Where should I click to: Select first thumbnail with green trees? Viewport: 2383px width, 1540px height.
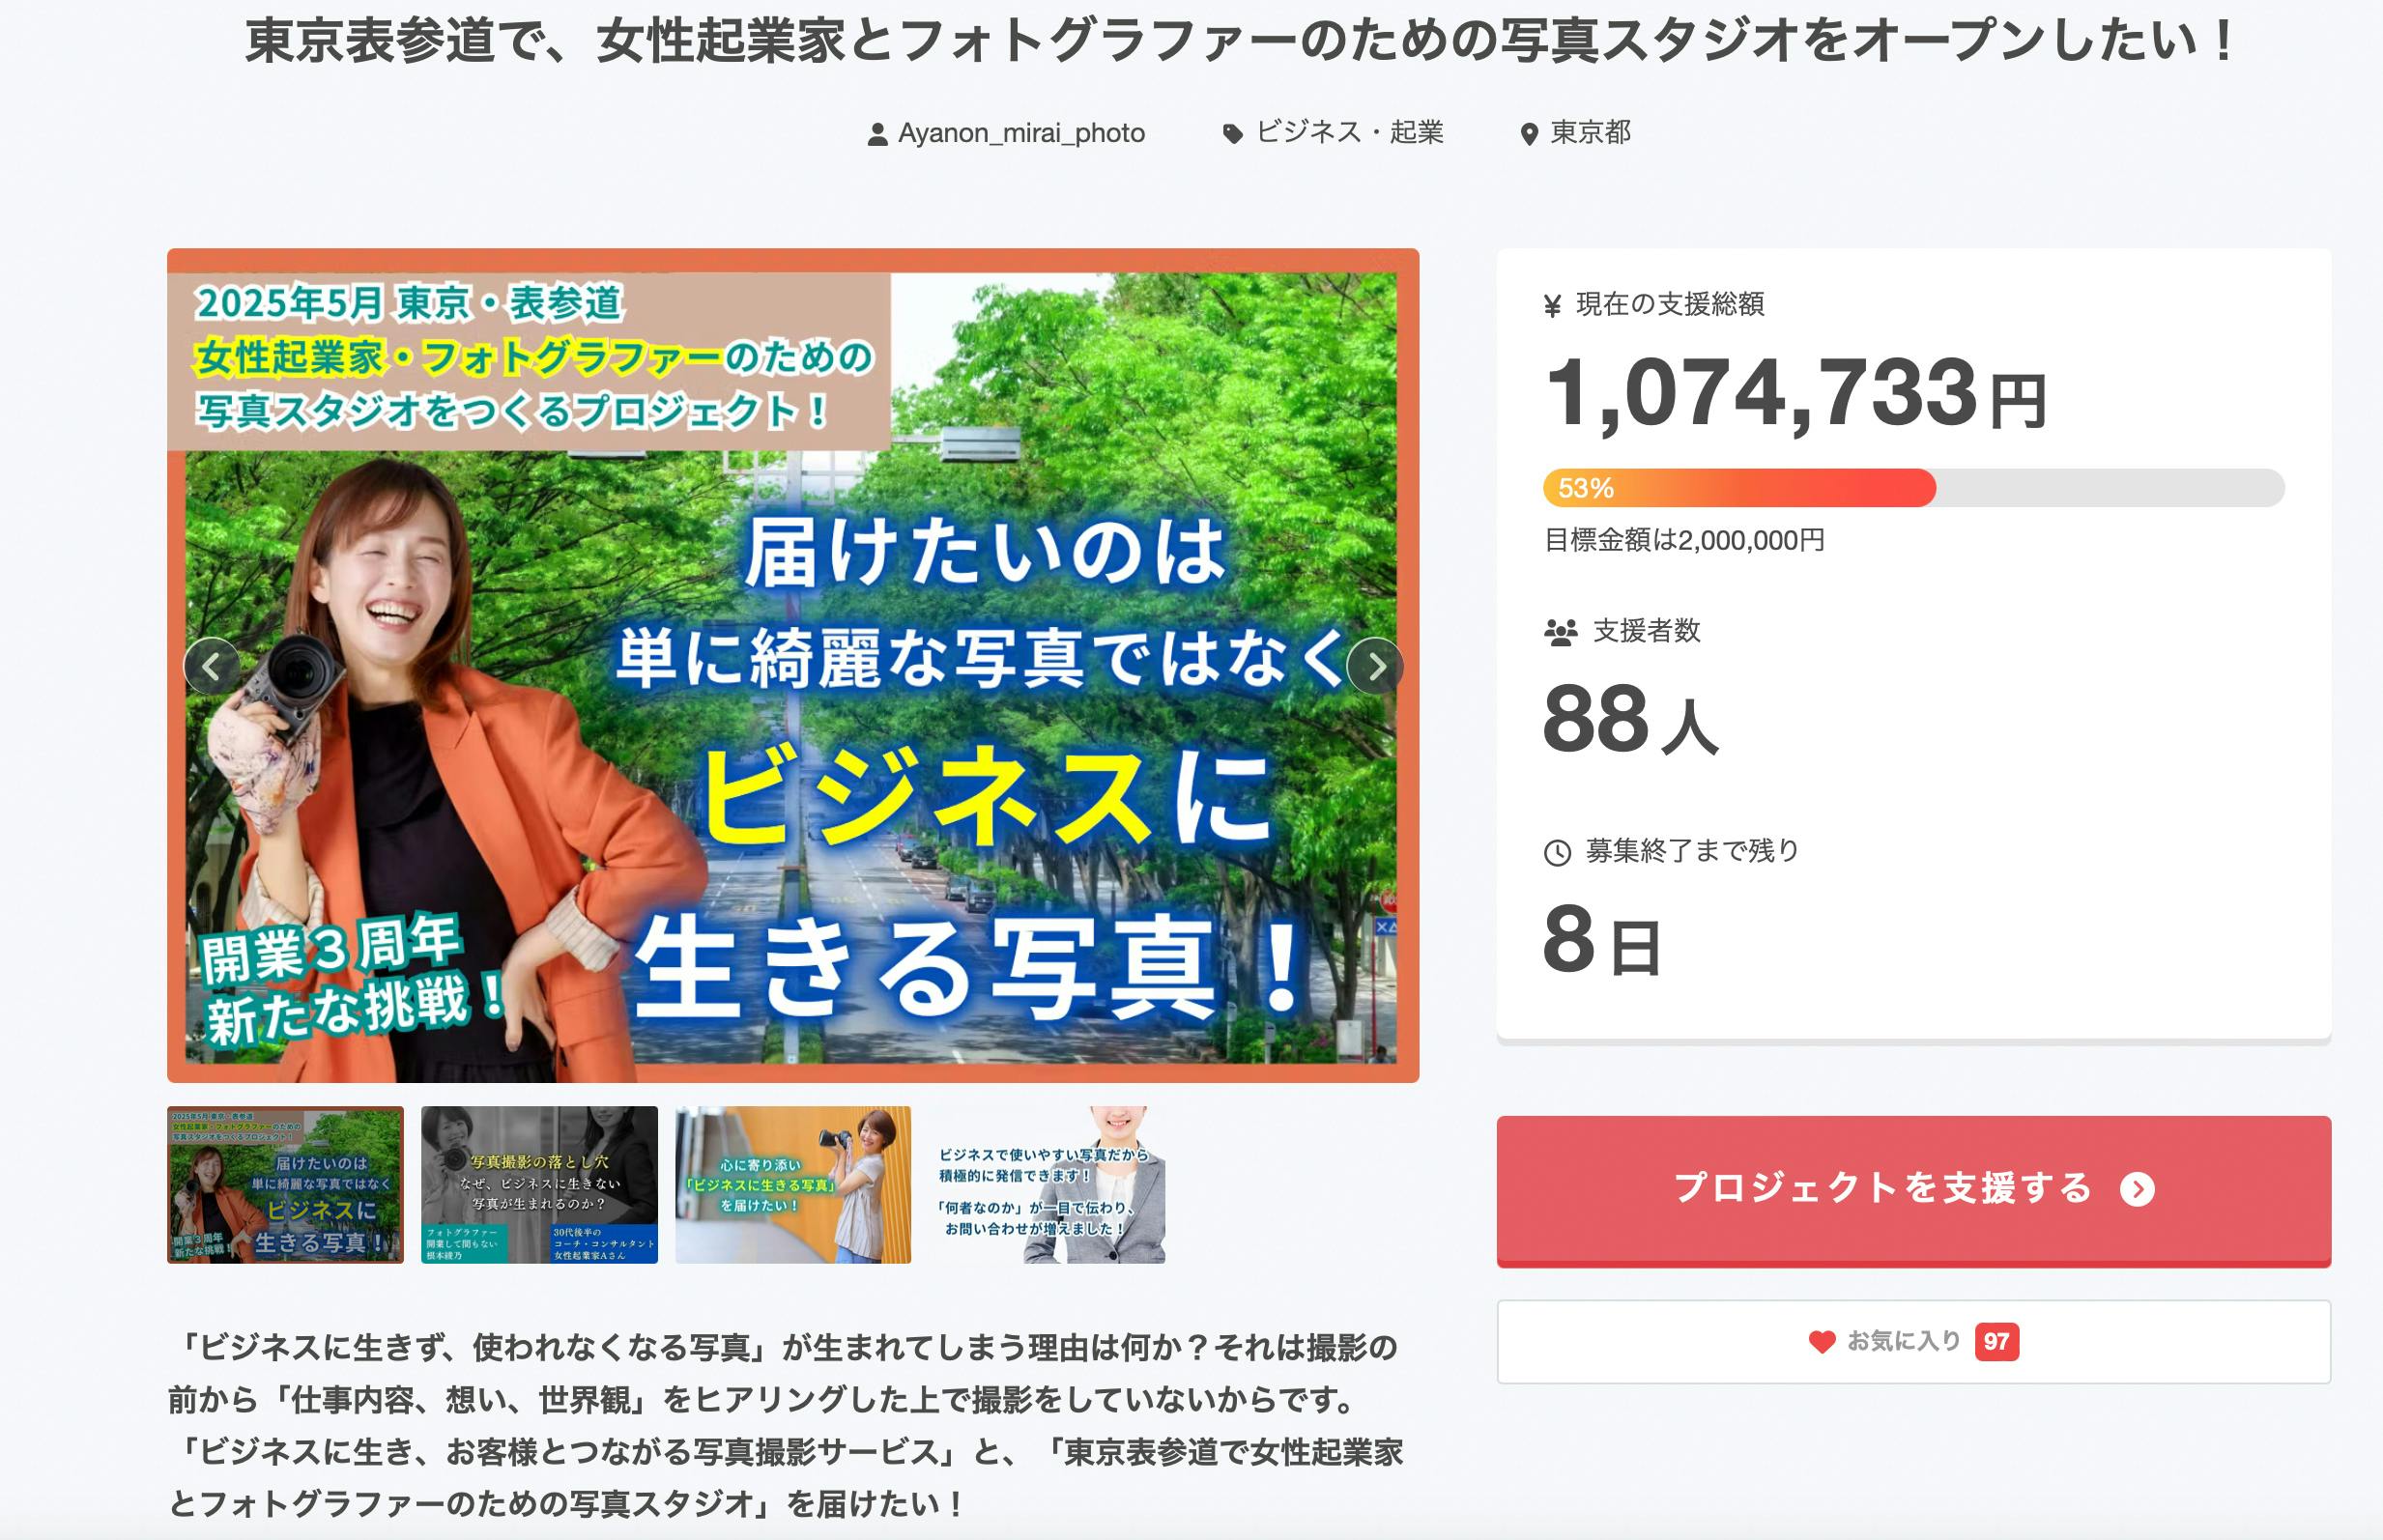point(285,1185)
